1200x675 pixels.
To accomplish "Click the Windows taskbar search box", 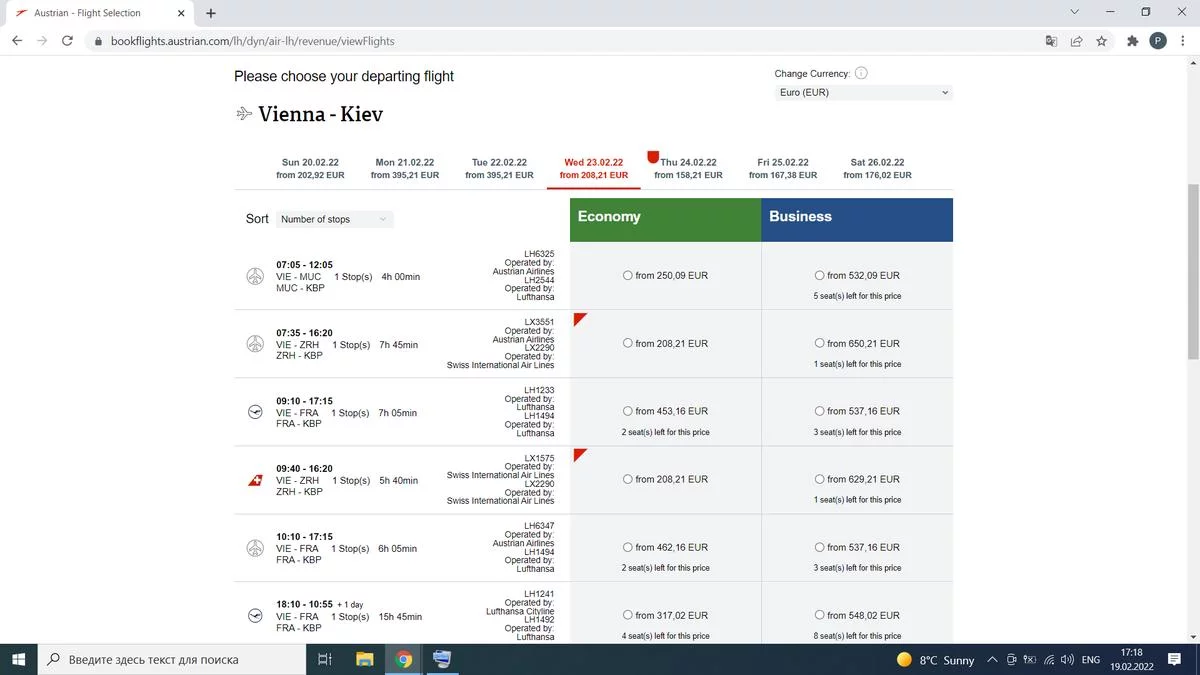I will [172, 659].
